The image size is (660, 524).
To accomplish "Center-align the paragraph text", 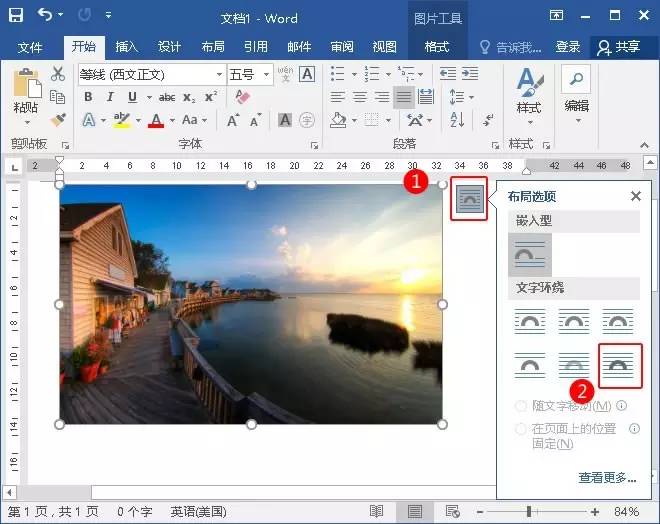I will point(359,97).
